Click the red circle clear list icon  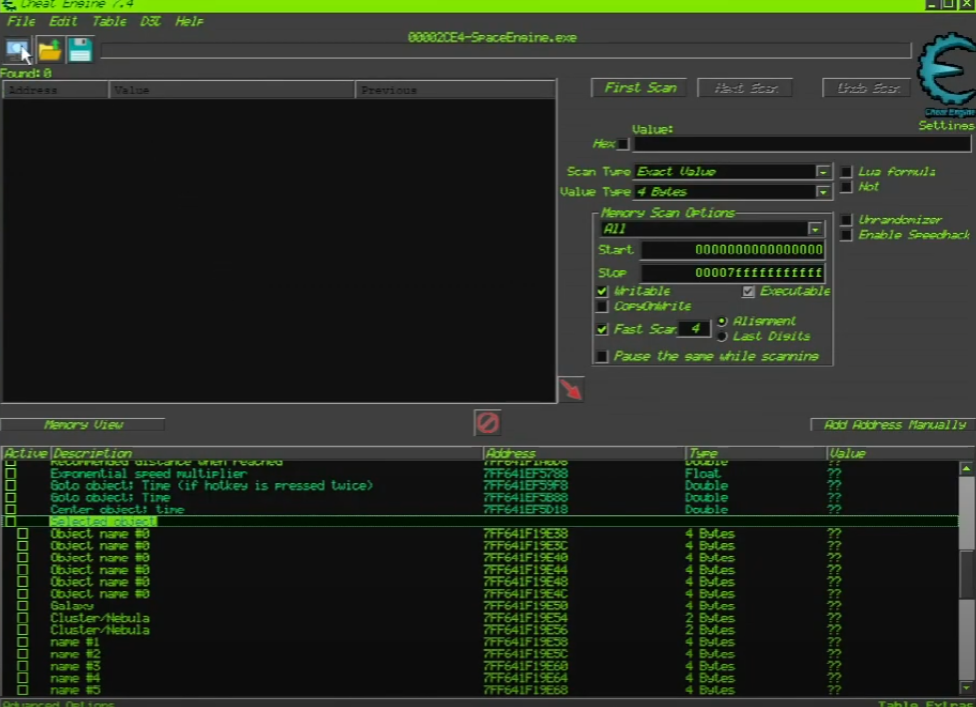[x=487, y=423]
